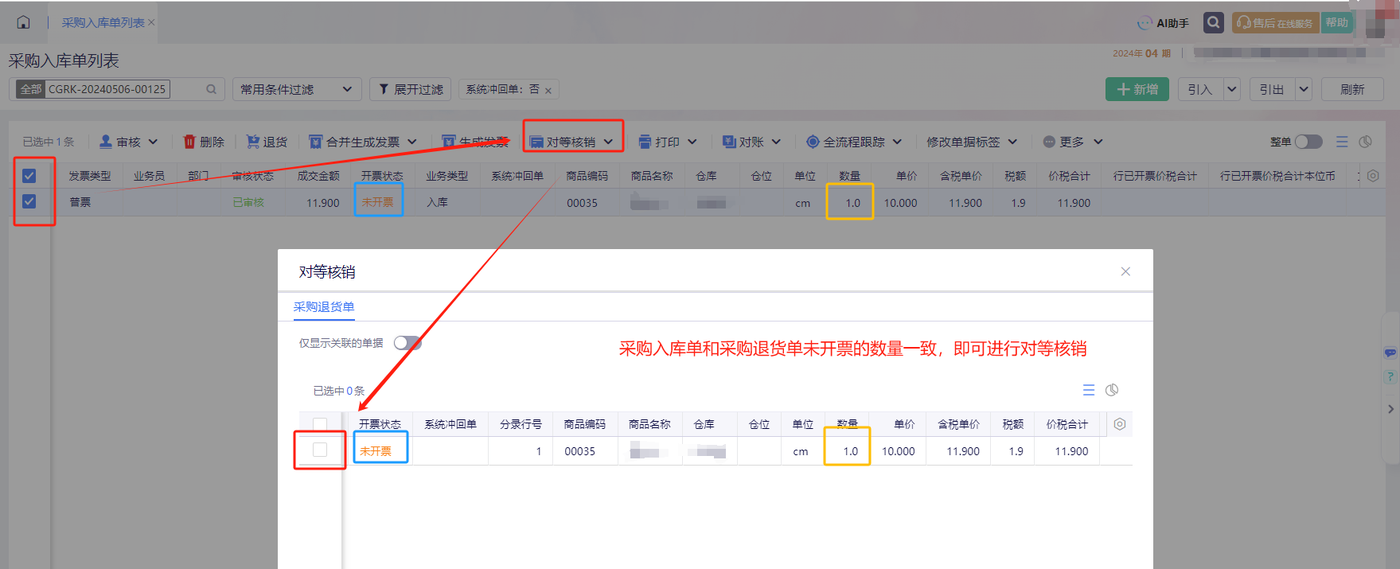Image resolution: width=1400 pixels, height=569 pixels.
Task: Open the 对等核销 toolbar dropdown
Action: (571, 142)
